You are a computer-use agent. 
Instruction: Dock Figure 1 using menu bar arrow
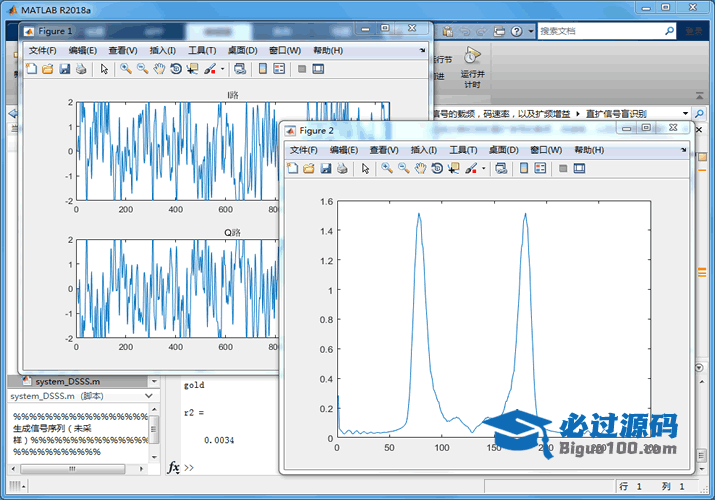(x=422, y=51)
